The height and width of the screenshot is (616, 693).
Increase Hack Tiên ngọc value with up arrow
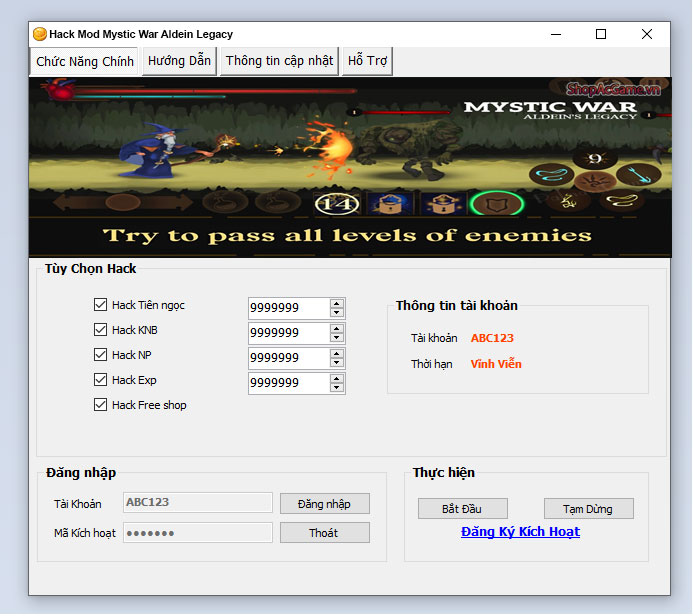pos(337,304)
